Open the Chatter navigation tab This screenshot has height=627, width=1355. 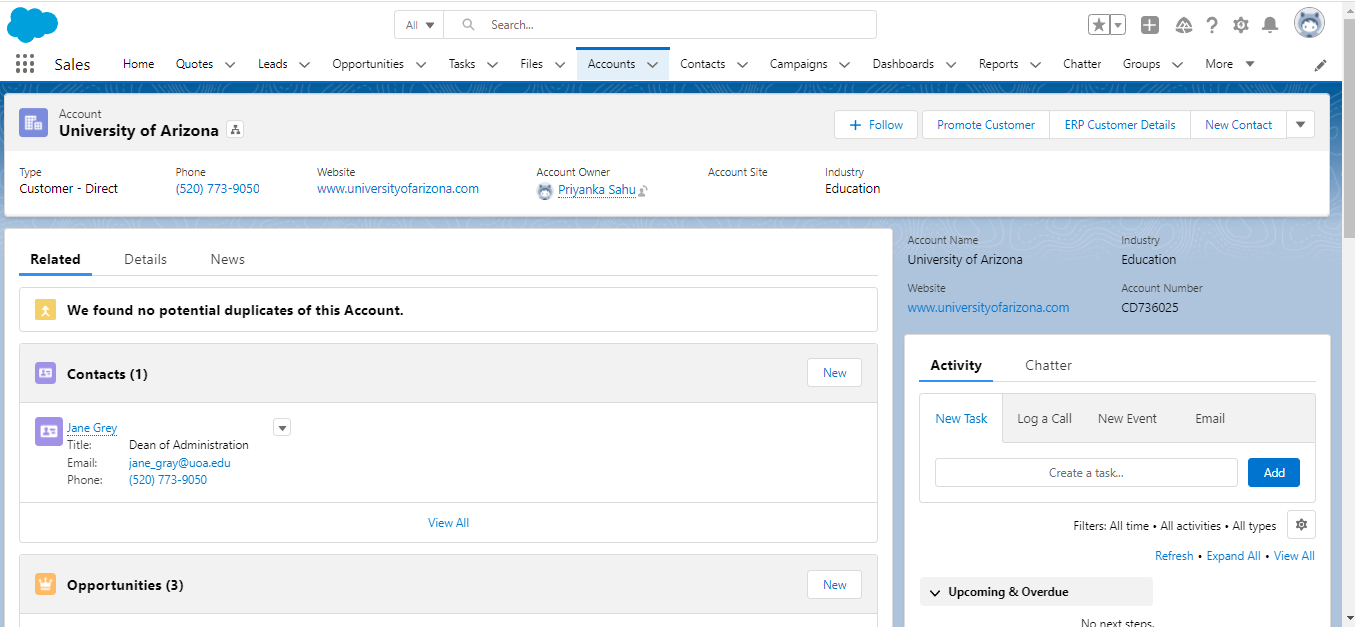point(1082,64)
